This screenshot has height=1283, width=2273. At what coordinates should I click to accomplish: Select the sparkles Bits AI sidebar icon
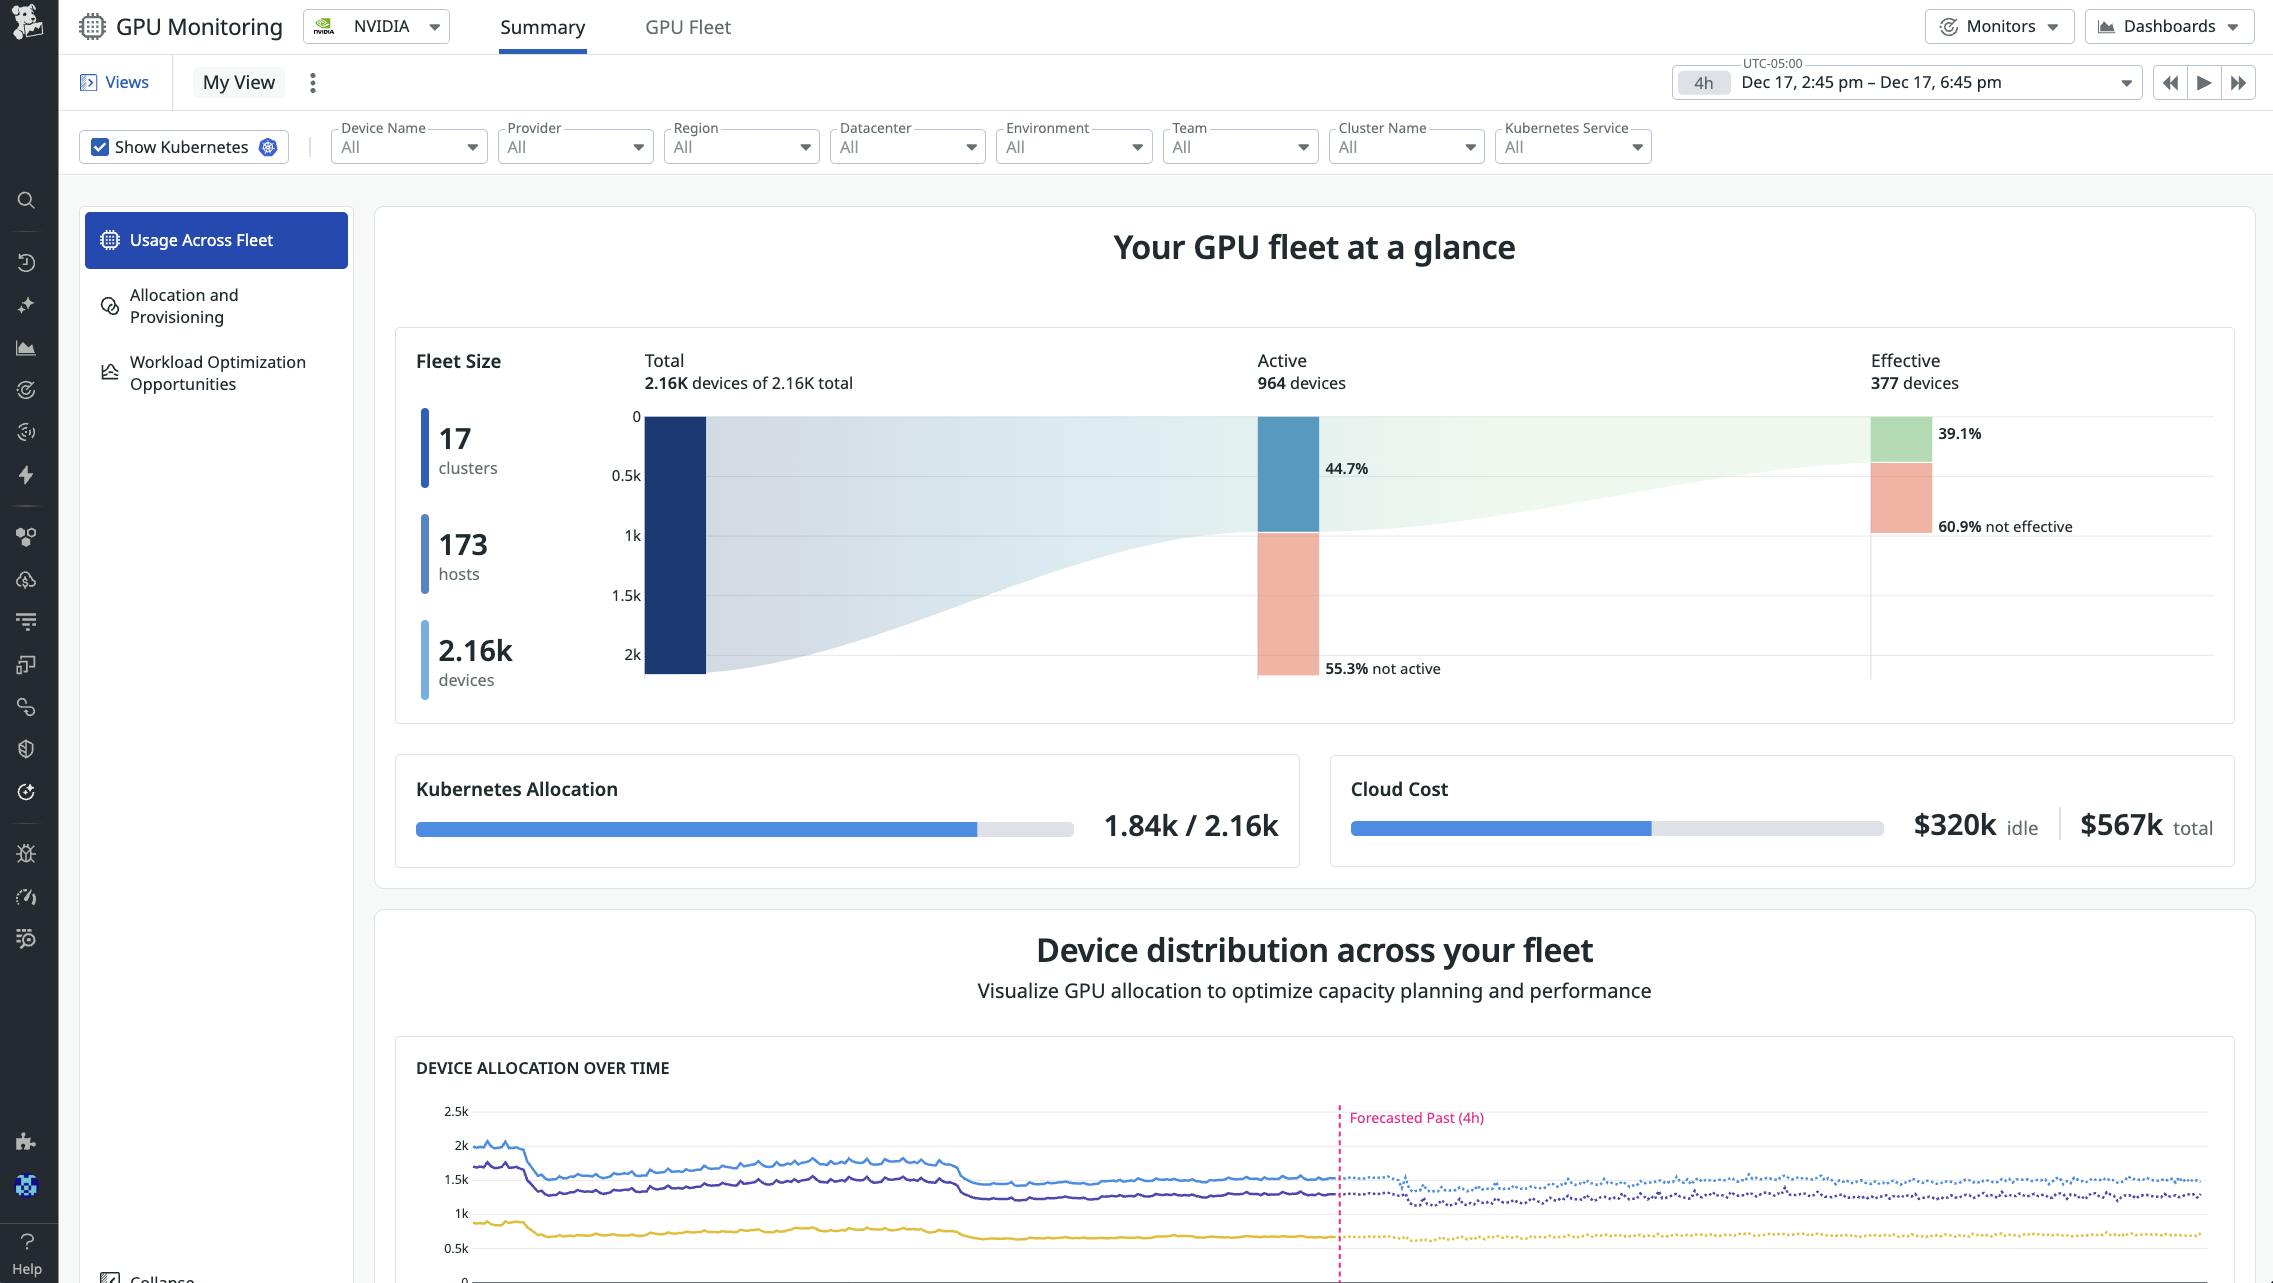27,304
